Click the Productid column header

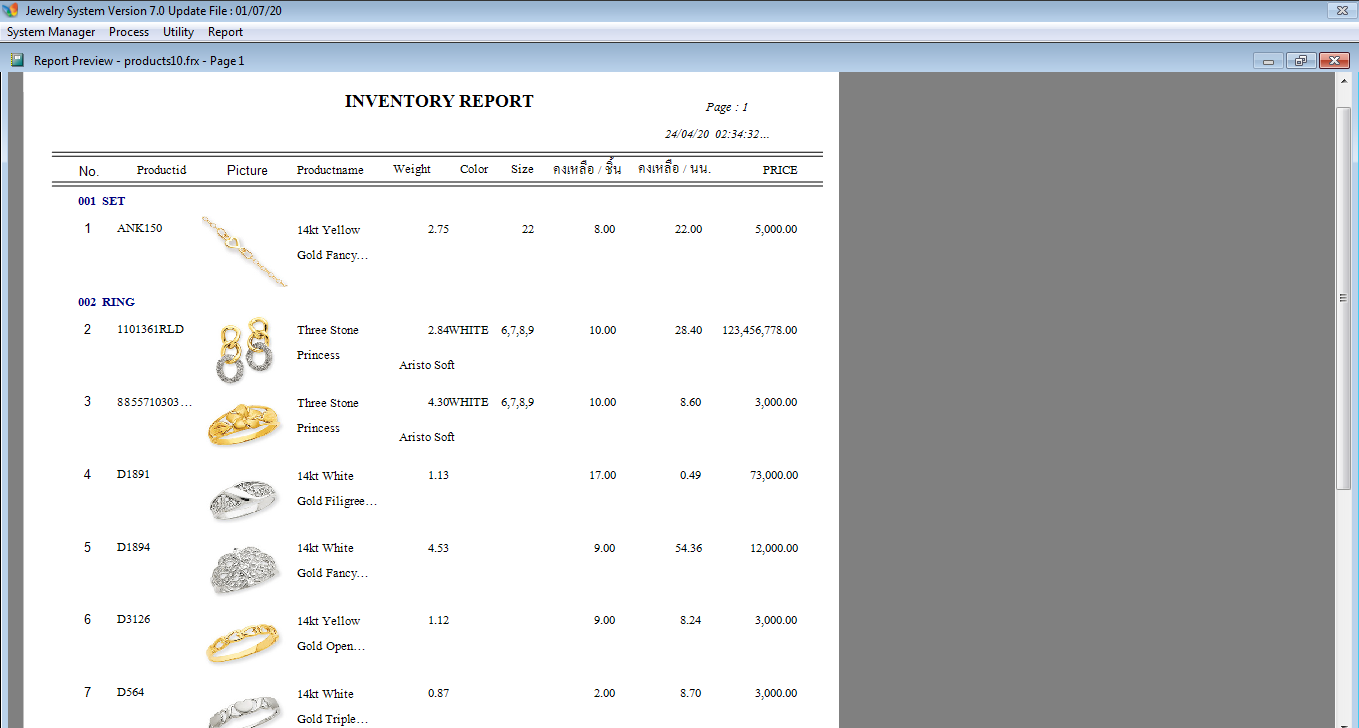coord(162,170)
